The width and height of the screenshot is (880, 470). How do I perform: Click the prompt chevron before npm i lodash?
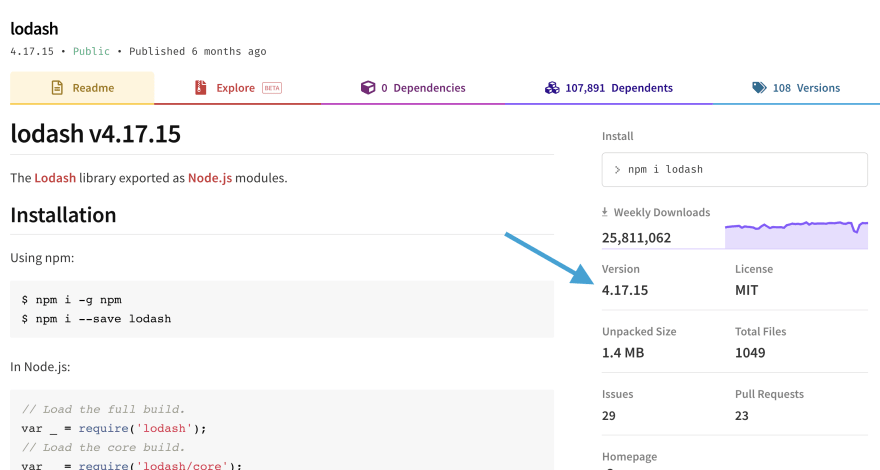coord(617,170)
